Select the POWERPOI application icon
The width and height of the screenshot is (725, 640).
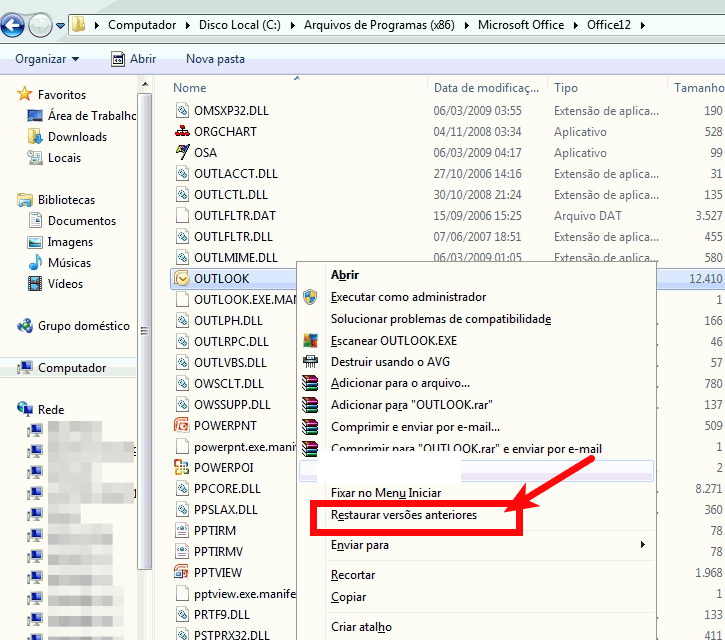click(x=182, y=467)
